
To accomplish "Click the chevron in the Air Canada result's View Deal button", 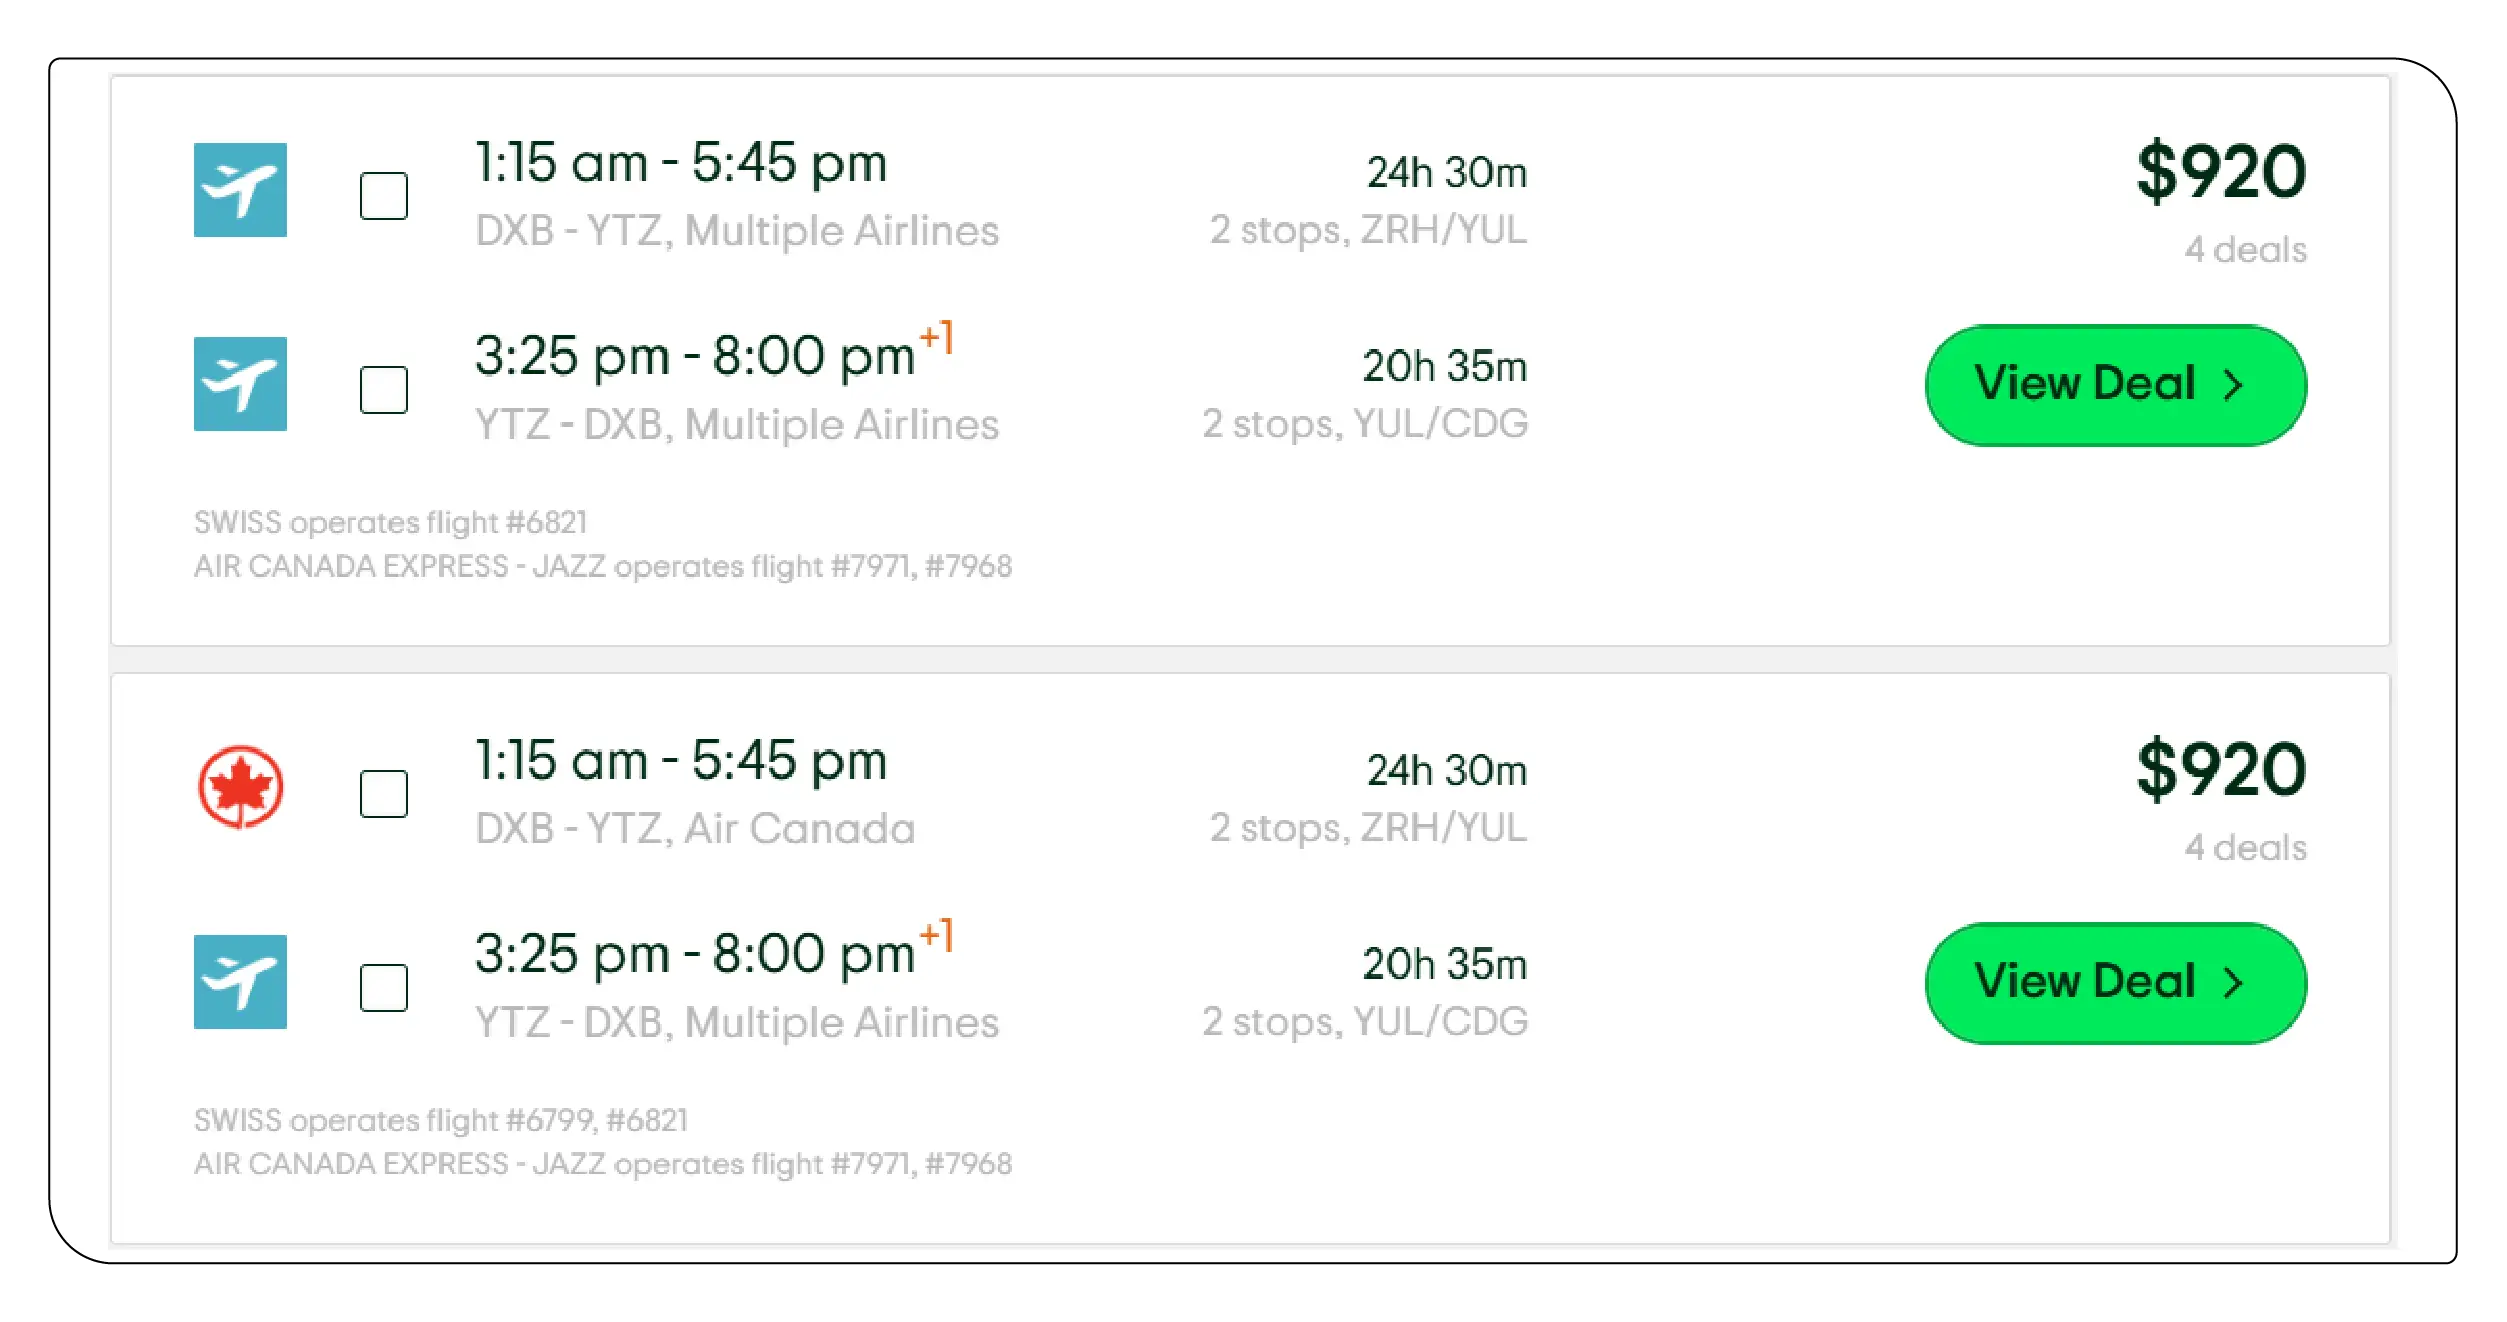I will pos(2233,984).
